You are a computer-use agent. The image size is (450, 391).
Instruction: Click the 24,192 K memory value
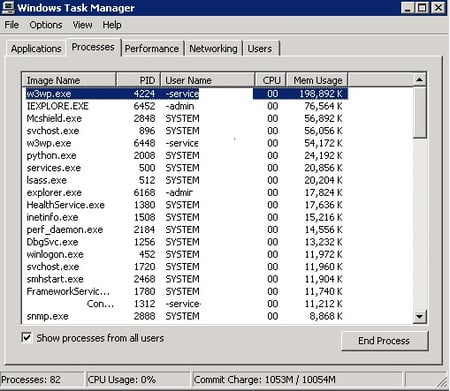[x=323, y=155]
